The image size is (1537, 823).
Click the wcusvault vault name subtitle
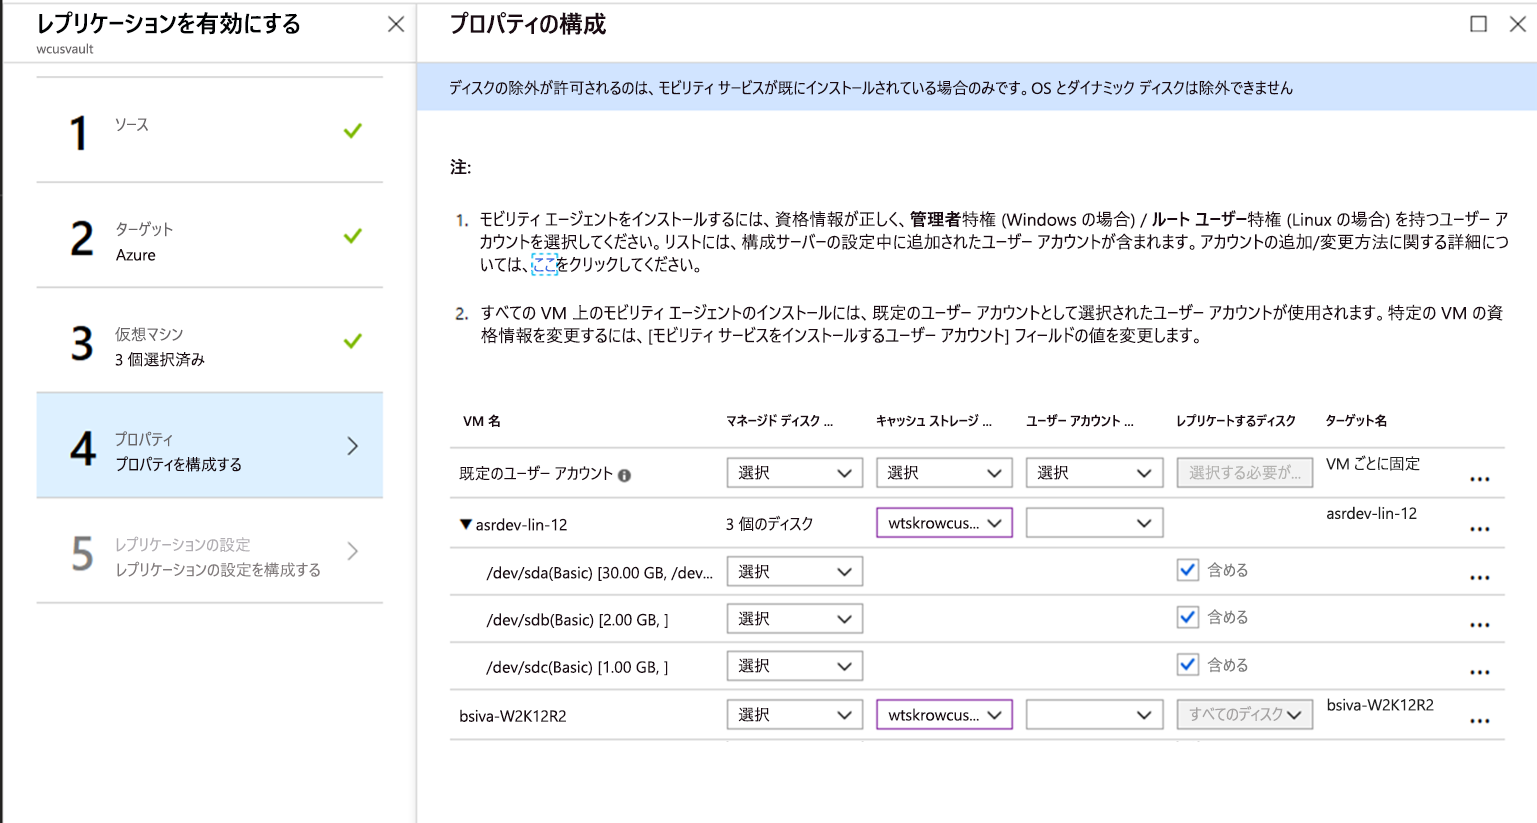pos(65,48)
